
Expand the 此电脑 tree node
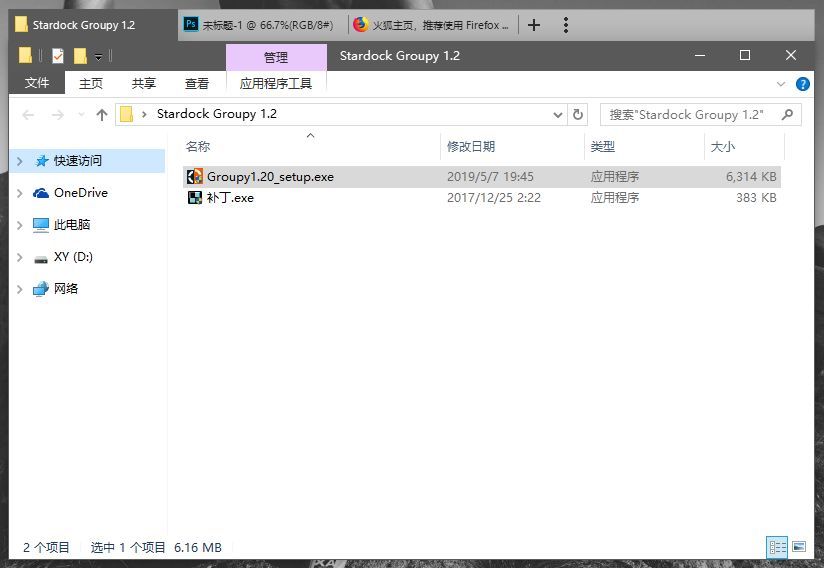(20, 225)
